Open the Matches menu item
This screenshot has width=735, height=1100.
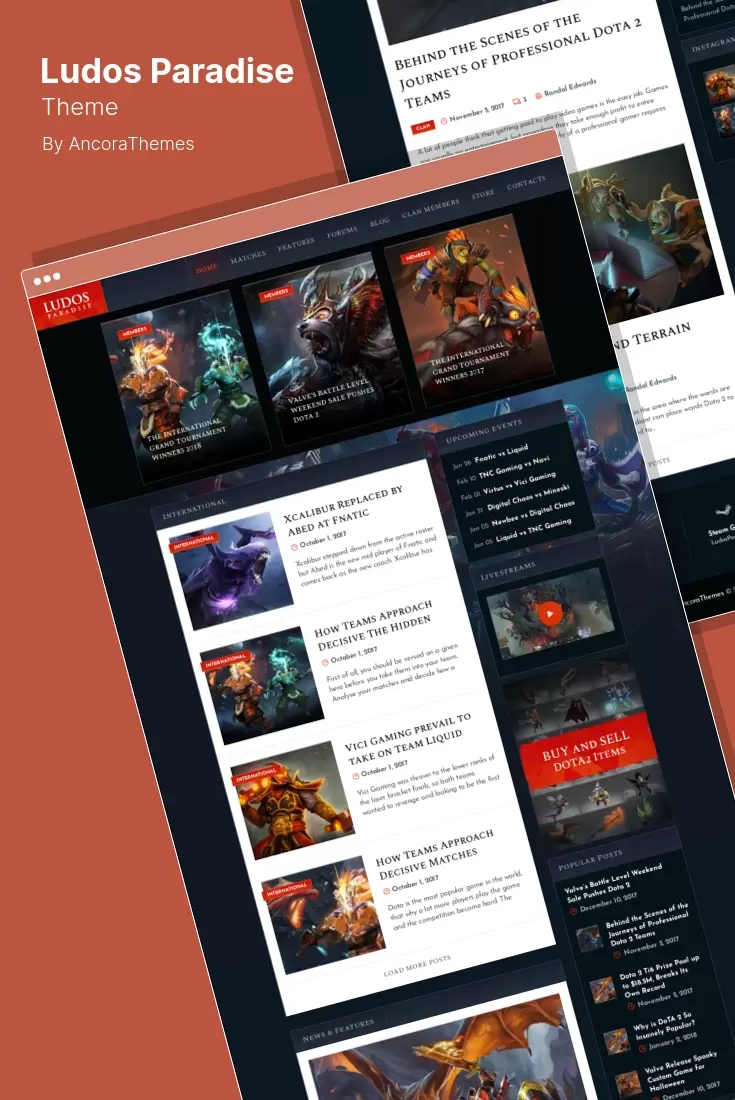click(248, 256)
